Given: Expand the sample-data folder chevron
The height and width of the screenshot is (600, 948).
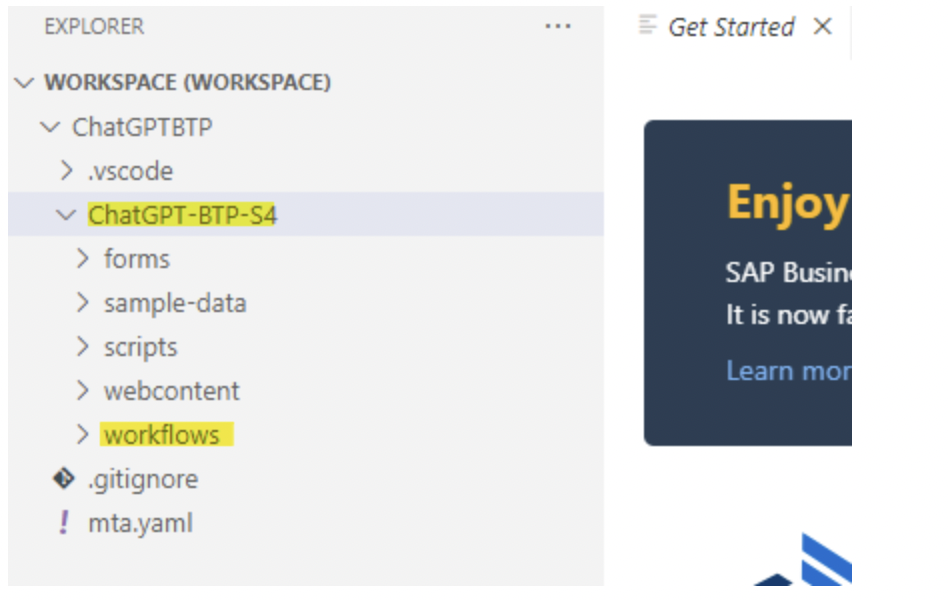Looking at the screenshot, I should click(83, 303).
